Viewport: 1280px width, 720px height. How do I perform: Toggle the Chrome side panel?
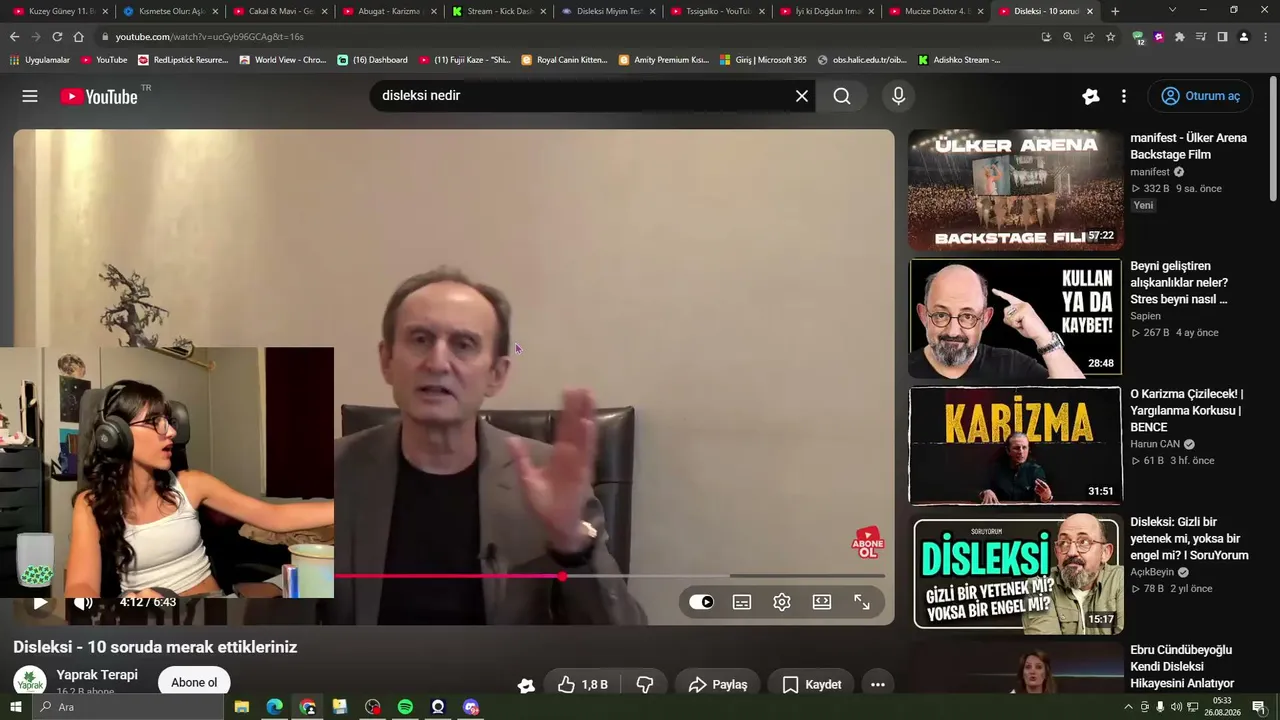[x=1222, y=37]
